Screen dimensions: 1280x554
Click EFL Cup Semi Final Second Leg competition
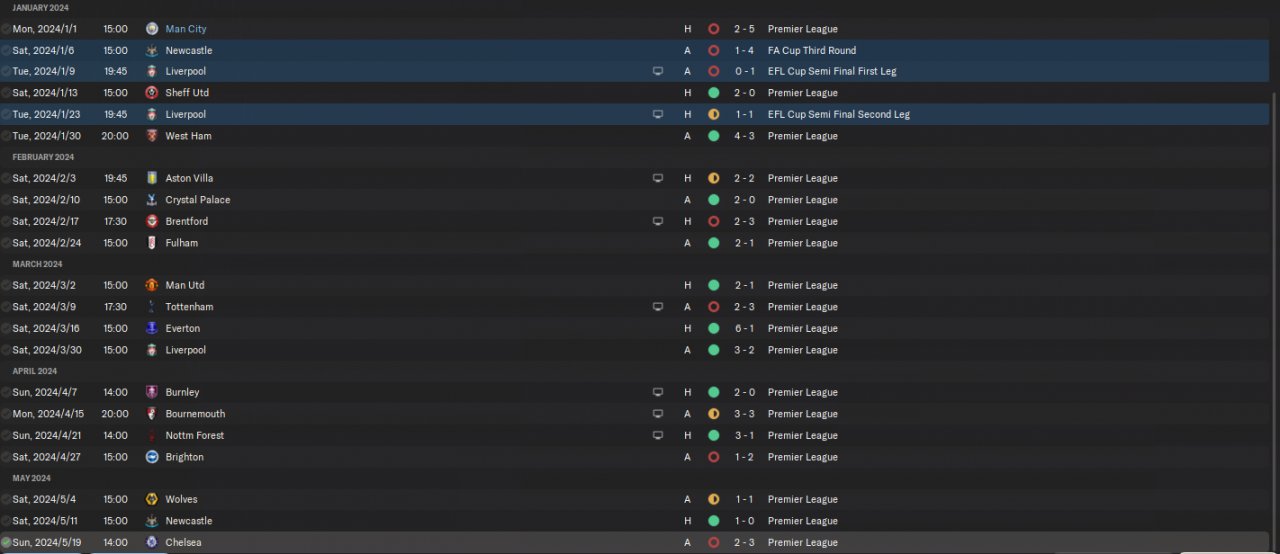coord(838,114)
